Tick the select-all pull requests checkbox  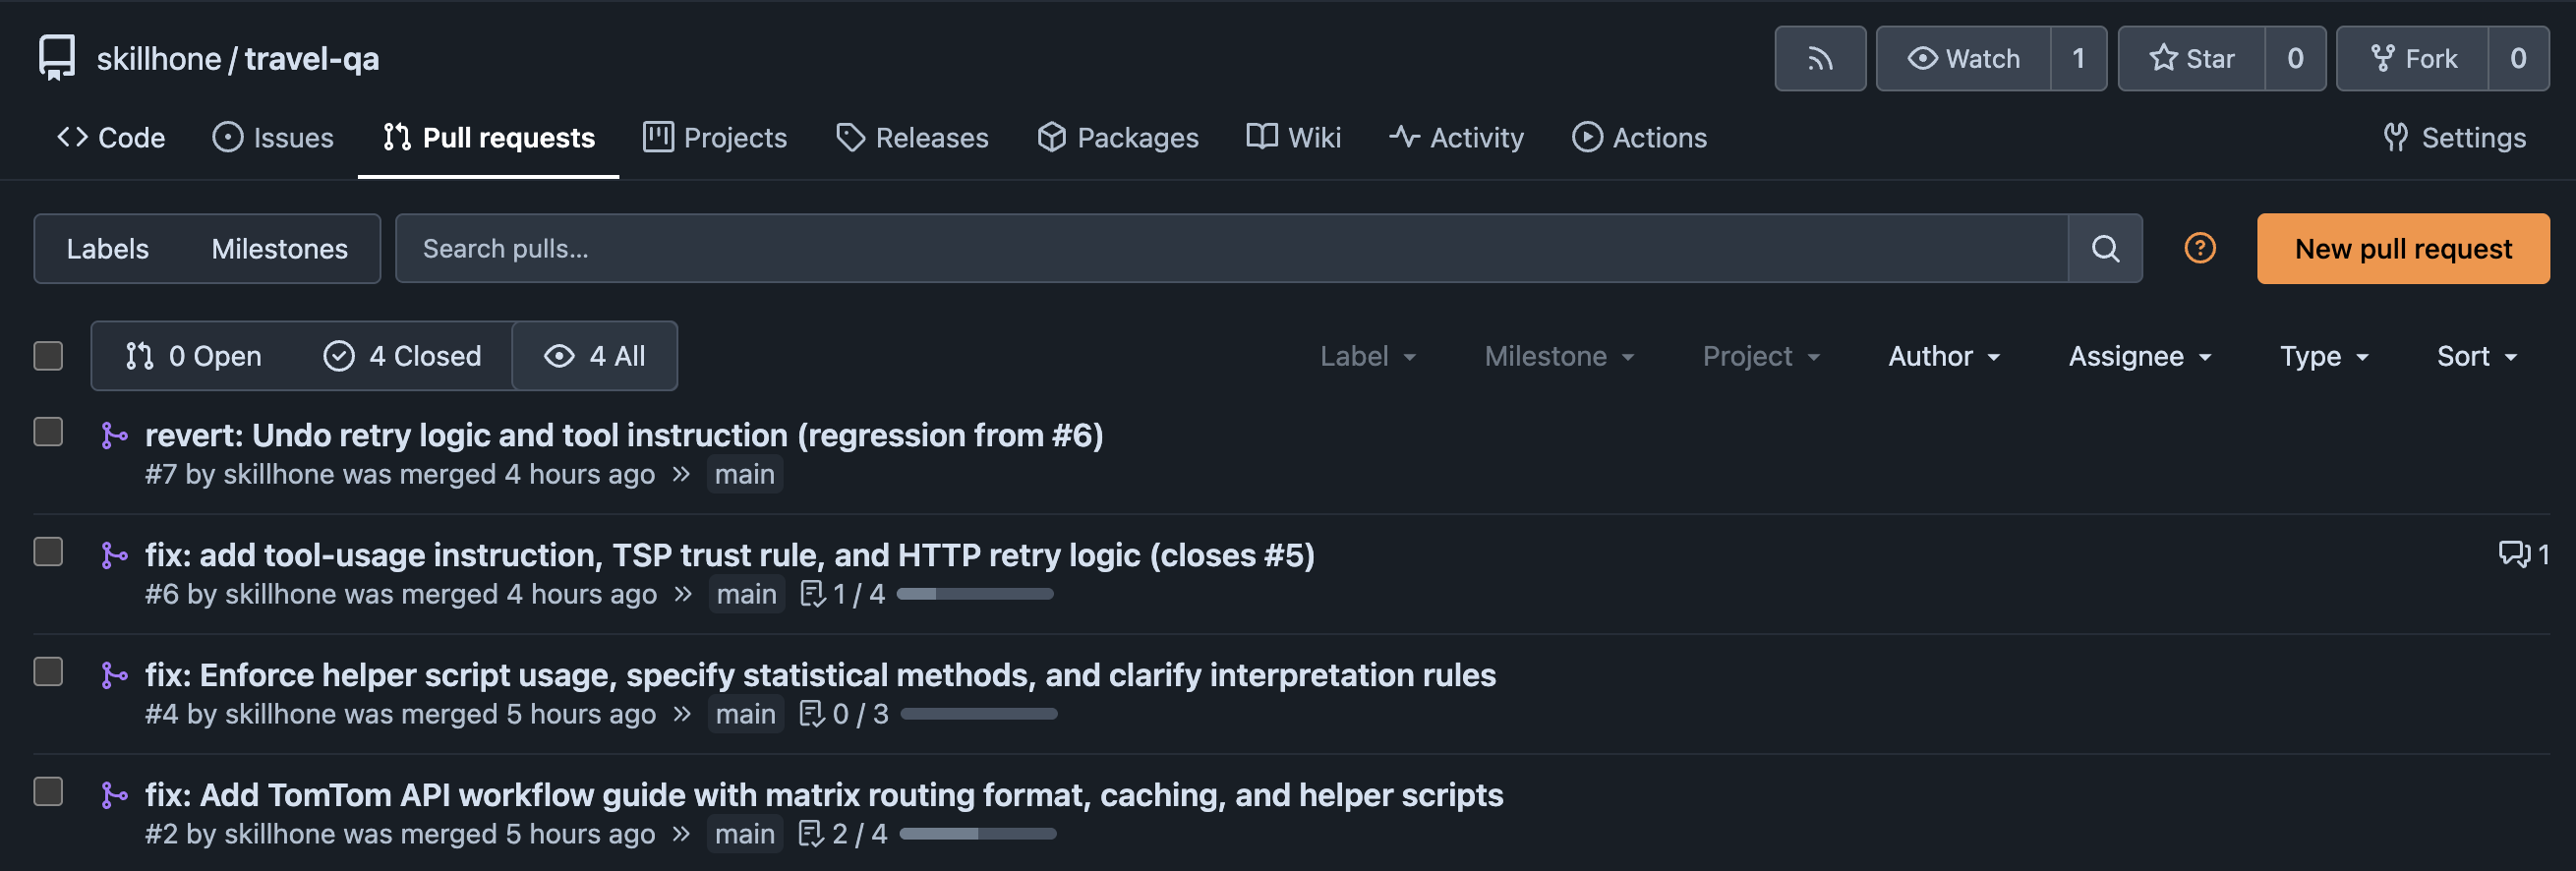(48, 356)
